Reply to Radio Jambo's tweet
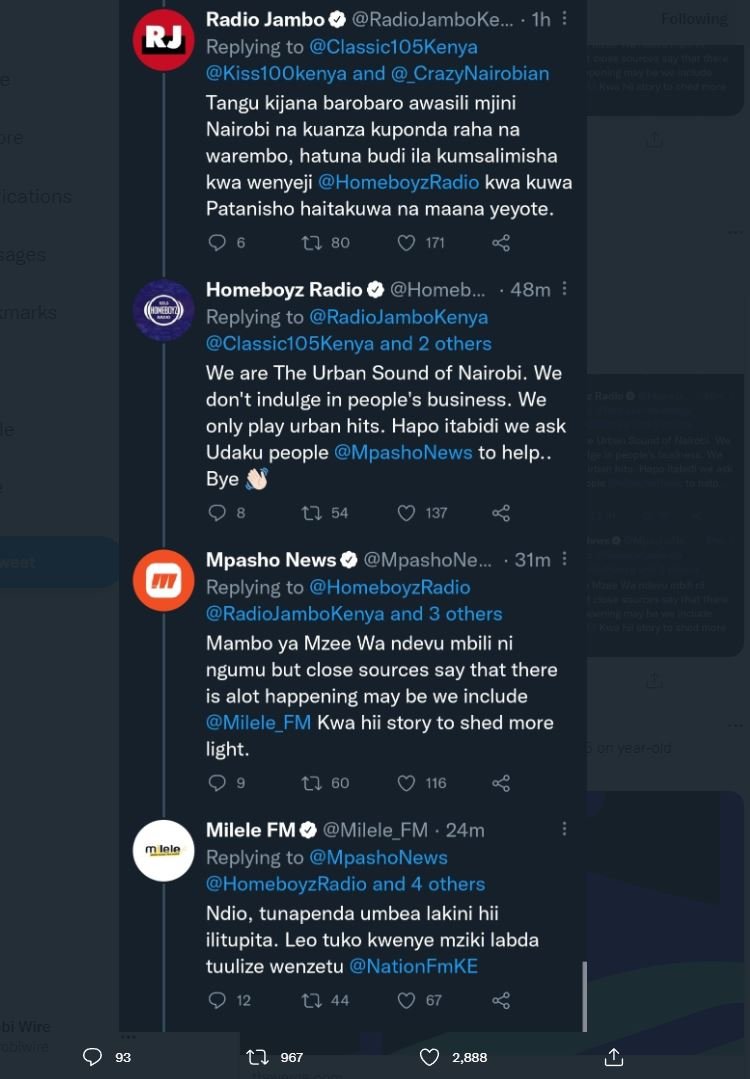Screen dimensions: 750x1079 click(217, 242)
